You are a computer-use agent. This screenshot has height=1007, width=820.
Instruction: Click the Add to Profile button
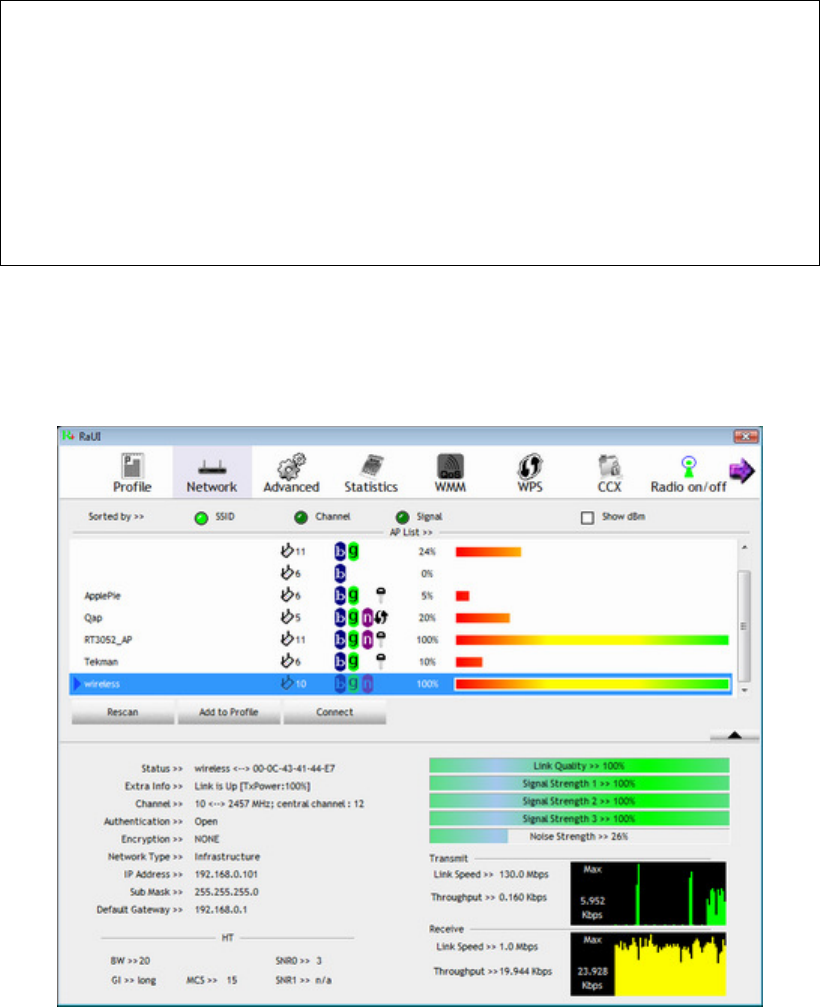pyautogui.click(x=229, y=712)
